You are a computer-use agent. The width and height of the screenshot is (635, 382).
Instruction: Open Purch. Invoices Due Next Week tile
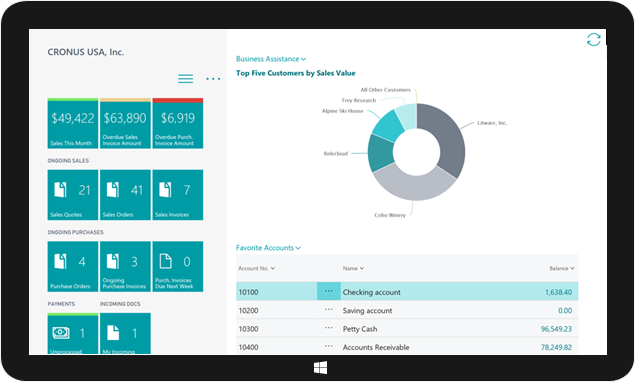178,267
